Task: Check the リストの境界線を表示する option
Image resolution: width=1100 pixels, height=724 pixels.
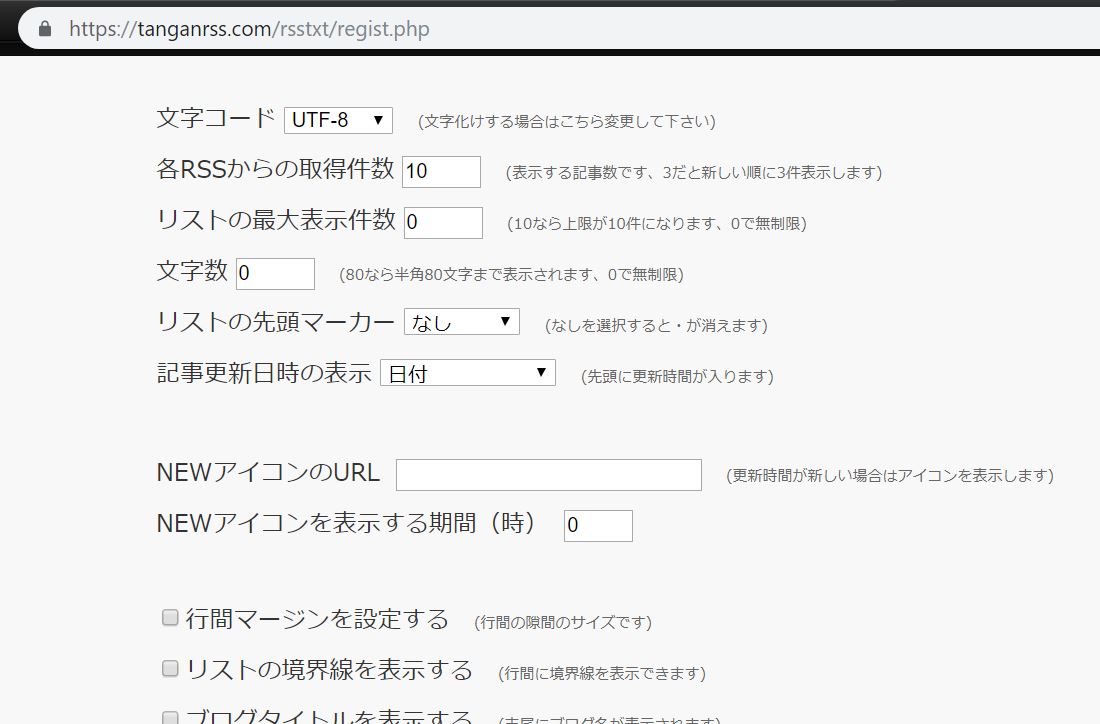Action: click(x=169, y=668)
